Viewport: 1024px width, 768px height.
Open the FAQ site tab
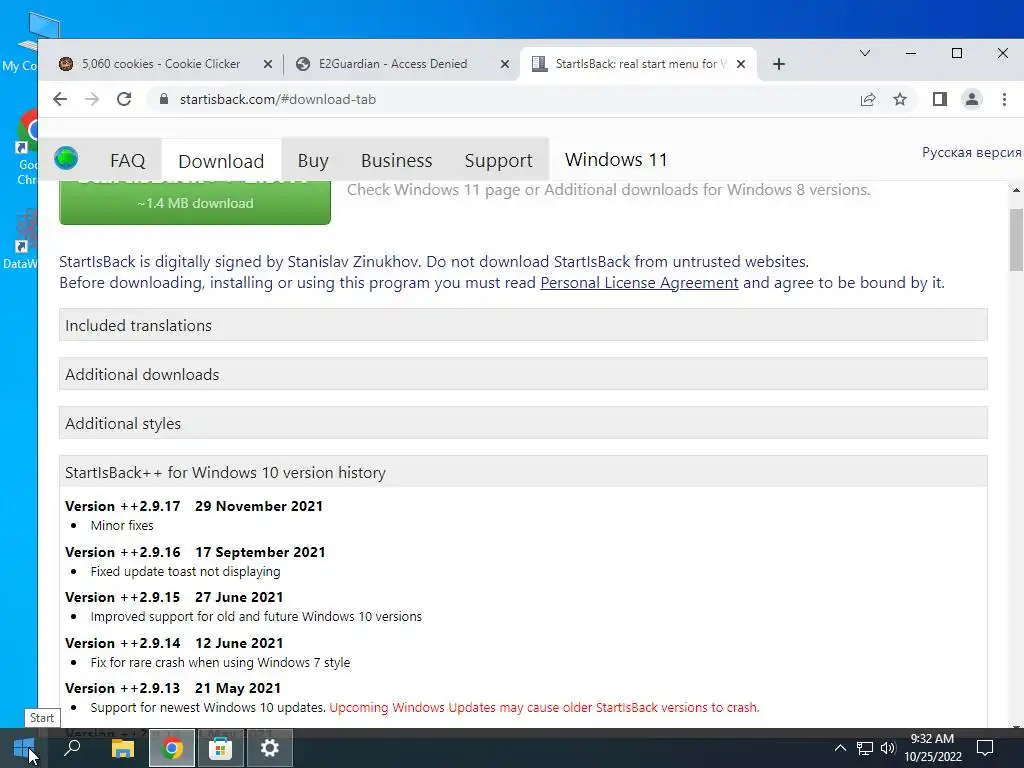point(127,160)
